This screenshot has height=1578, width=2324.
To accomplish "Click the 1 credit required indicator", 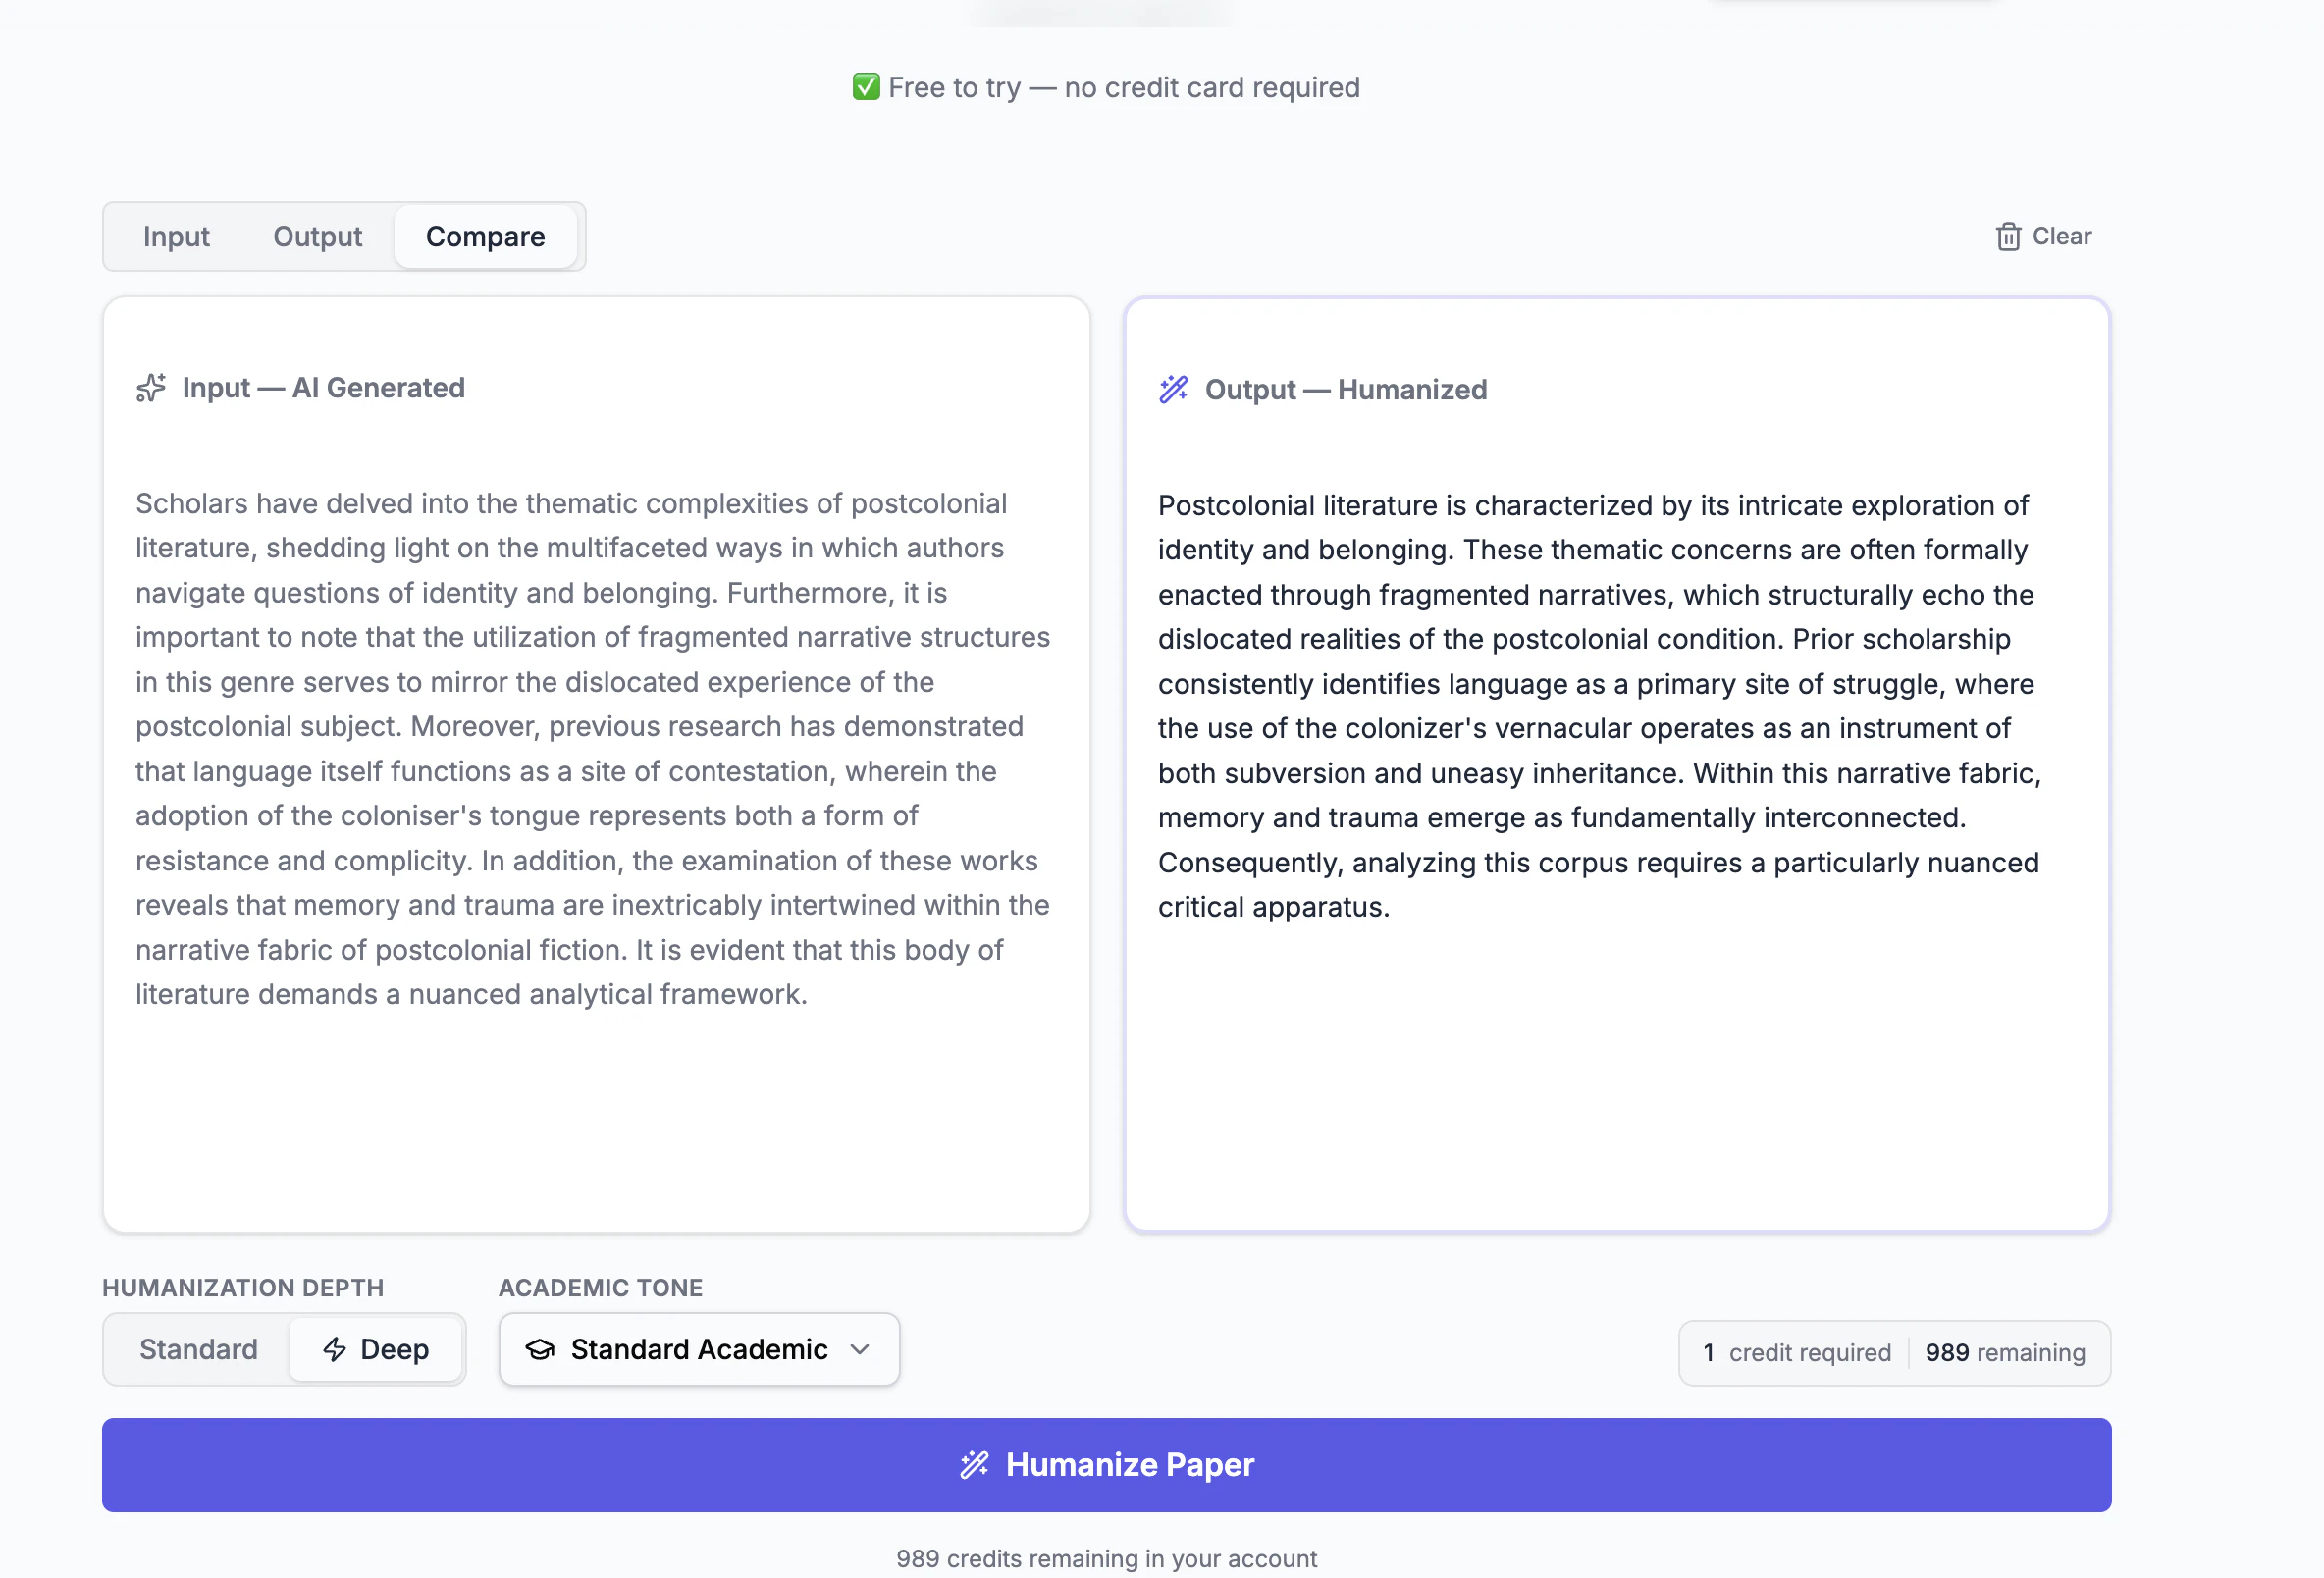I will click(1797, 1353).
